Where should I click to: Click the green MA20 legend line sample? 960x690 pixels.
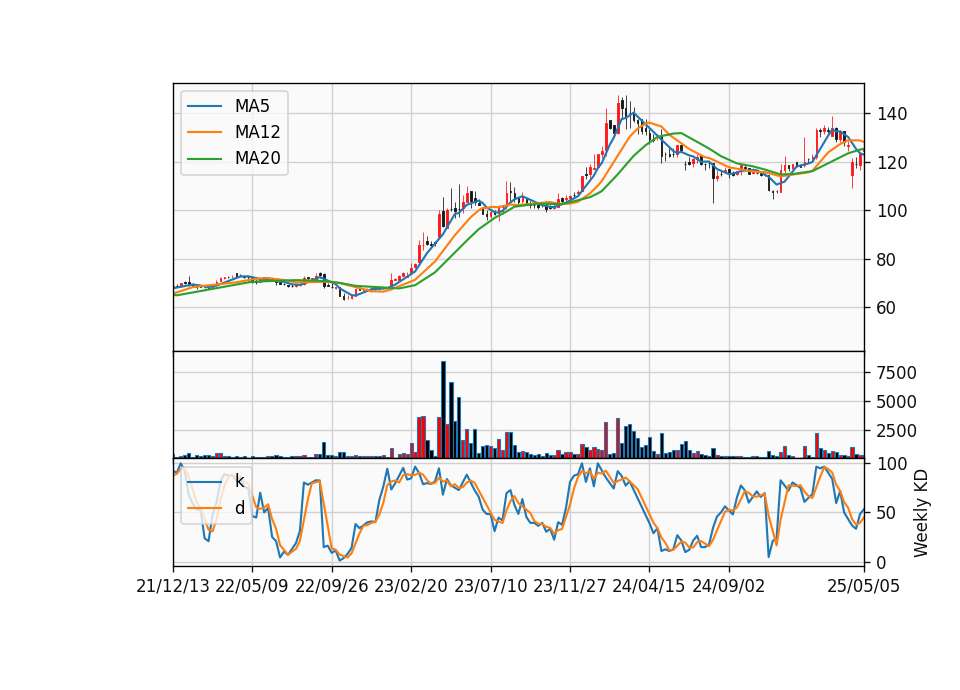point(204,159)
